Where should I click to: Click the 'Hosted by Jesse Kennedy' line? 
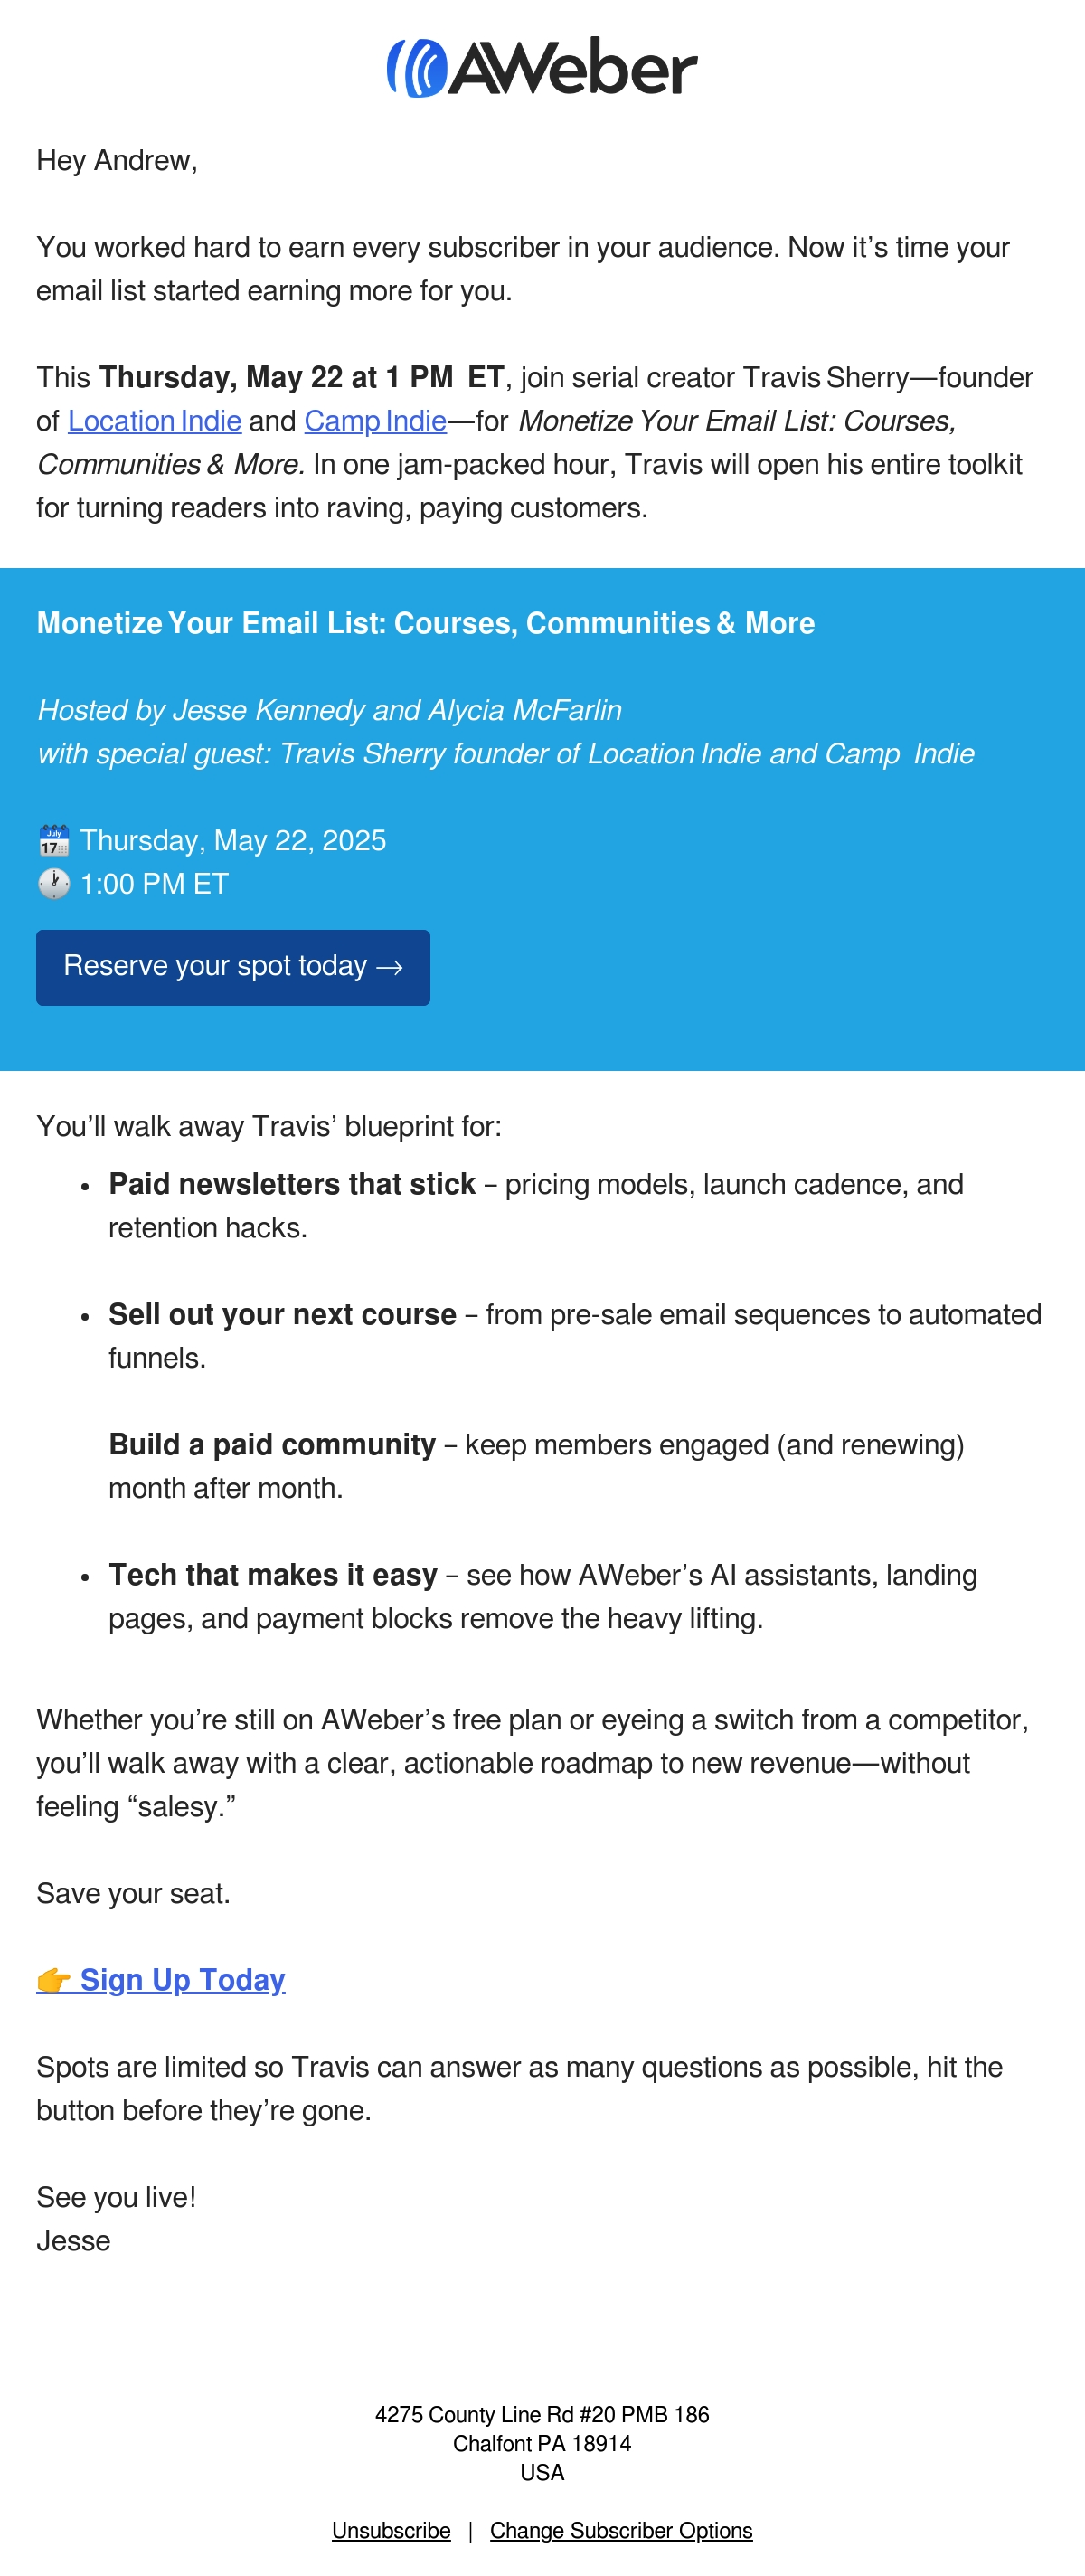tap(329, 710)
